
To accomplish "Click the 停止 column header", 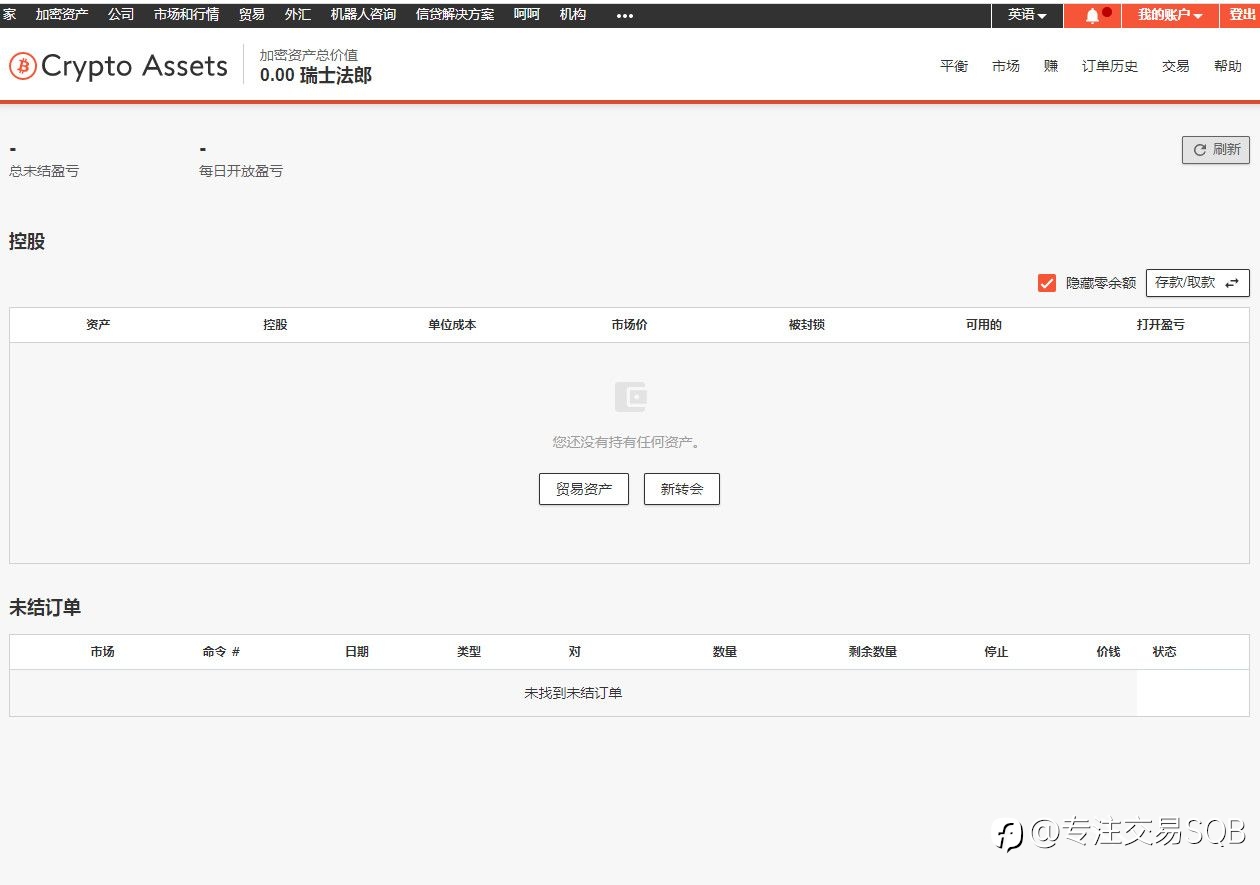I will pos(996,652).
